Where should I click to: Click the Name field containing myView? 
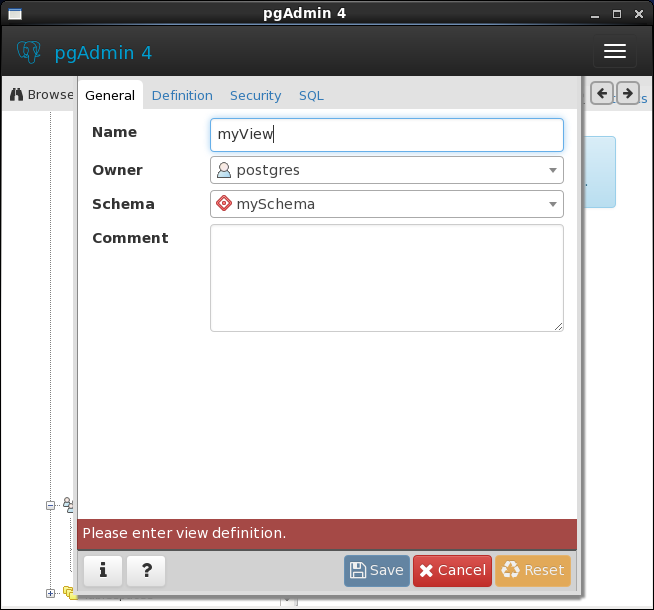pyautogui.click(x=387, y=135)
